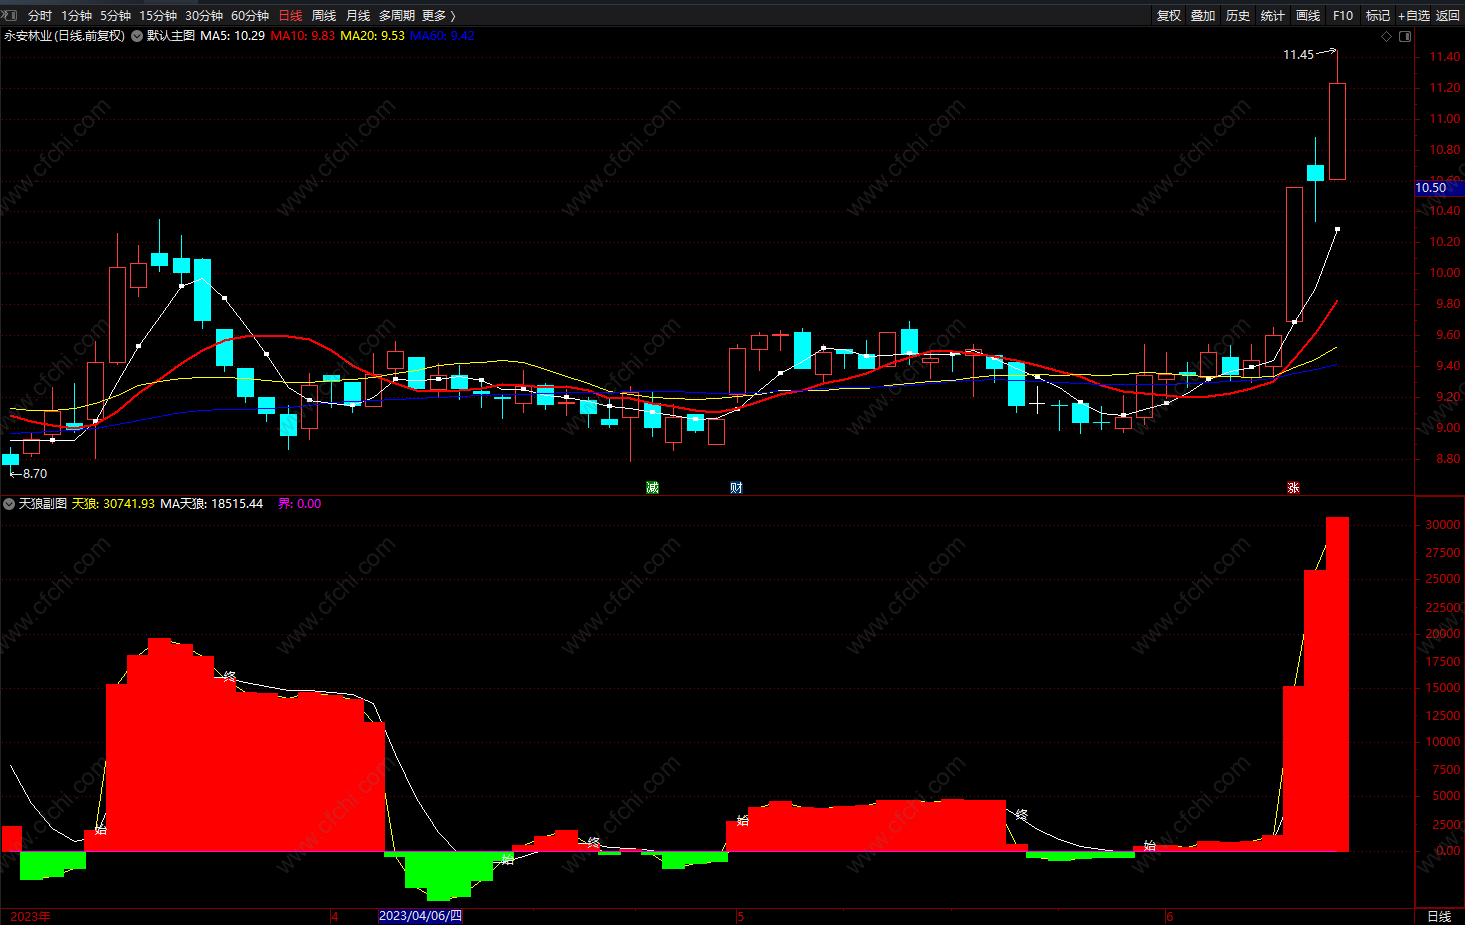Image resolution: width=1465 pixels, height=925 pixels.
Task: Click the MA天狼: 18515.44 label
Action: click(x=212, y=504)
